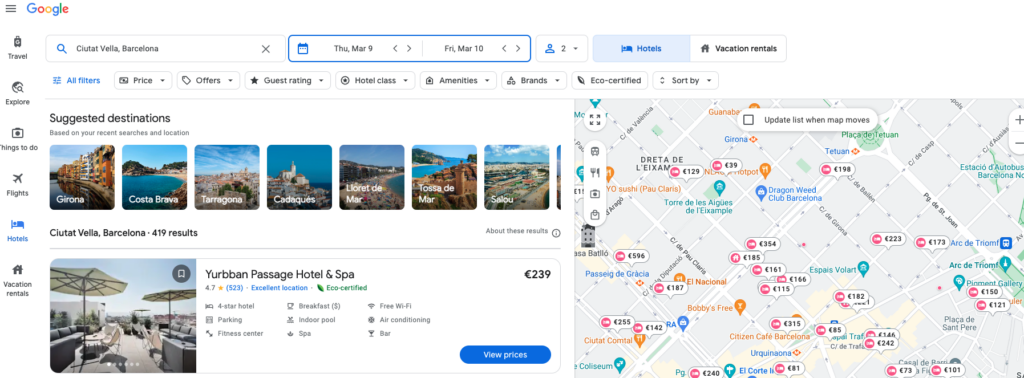Choose Costa Brava suggested destination
Screen dimensions: 1024x378
point(154,177)
